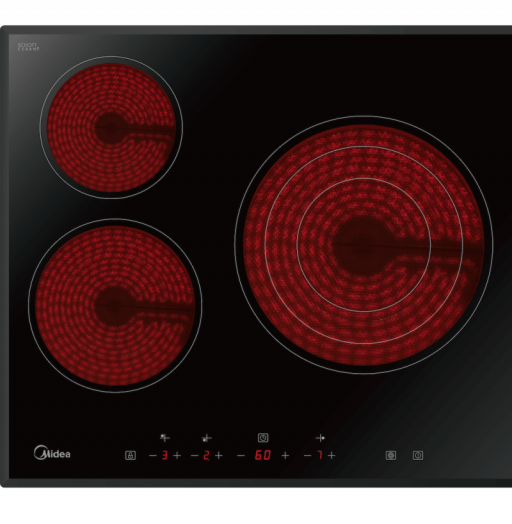Tap the timer clock icon
This screenshot has width=512, height=524.
[263, 437]
